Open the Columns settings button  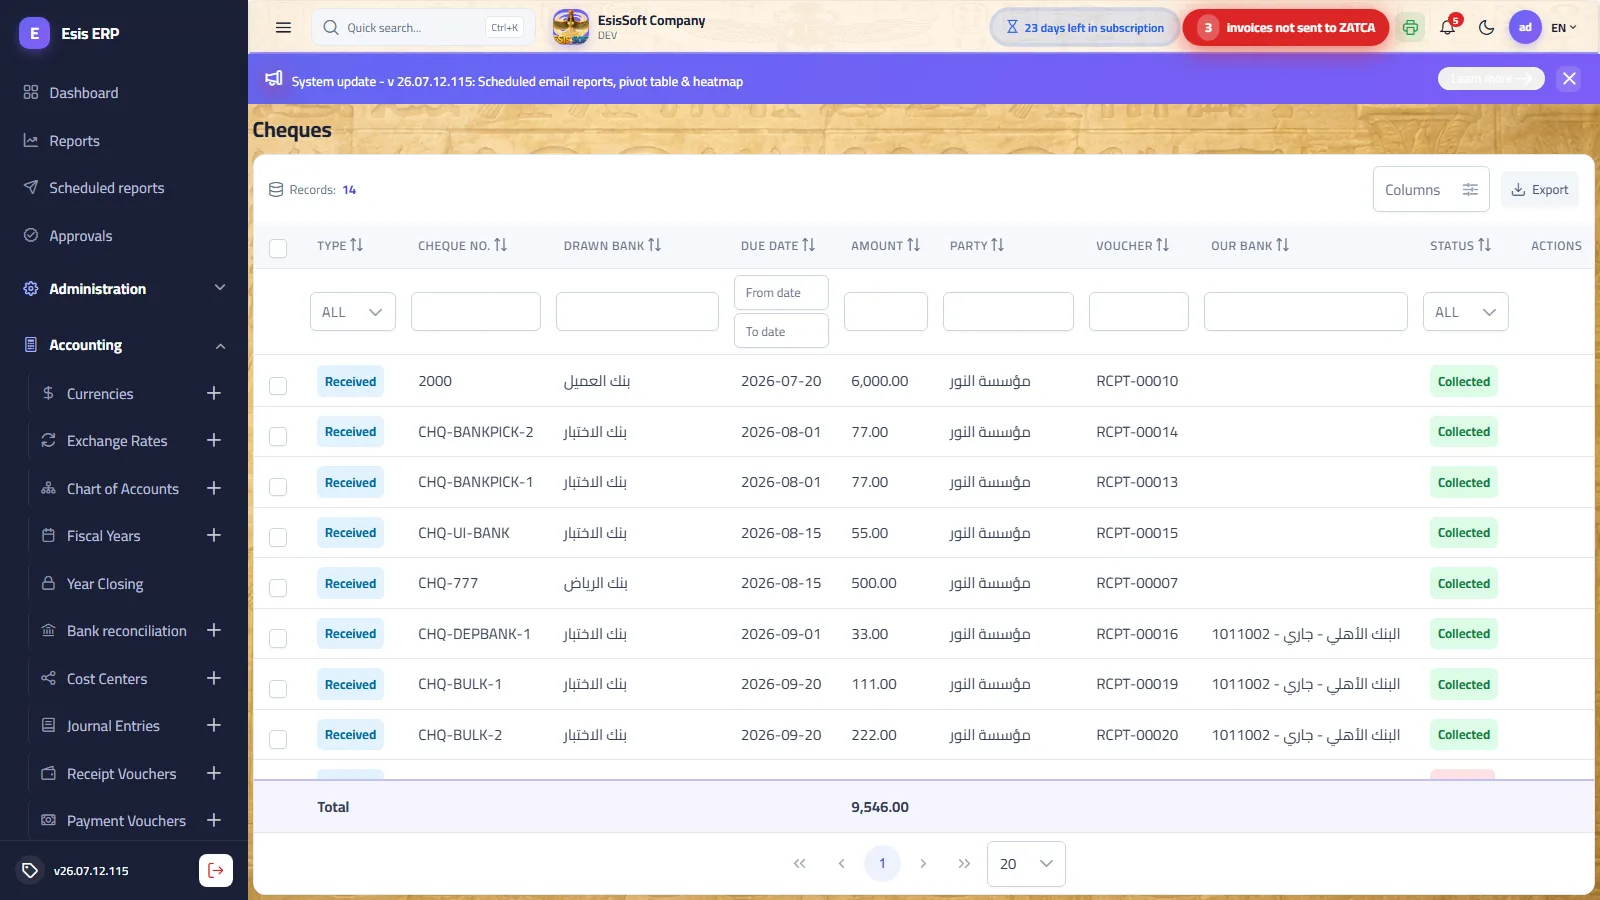[1431, 190]
